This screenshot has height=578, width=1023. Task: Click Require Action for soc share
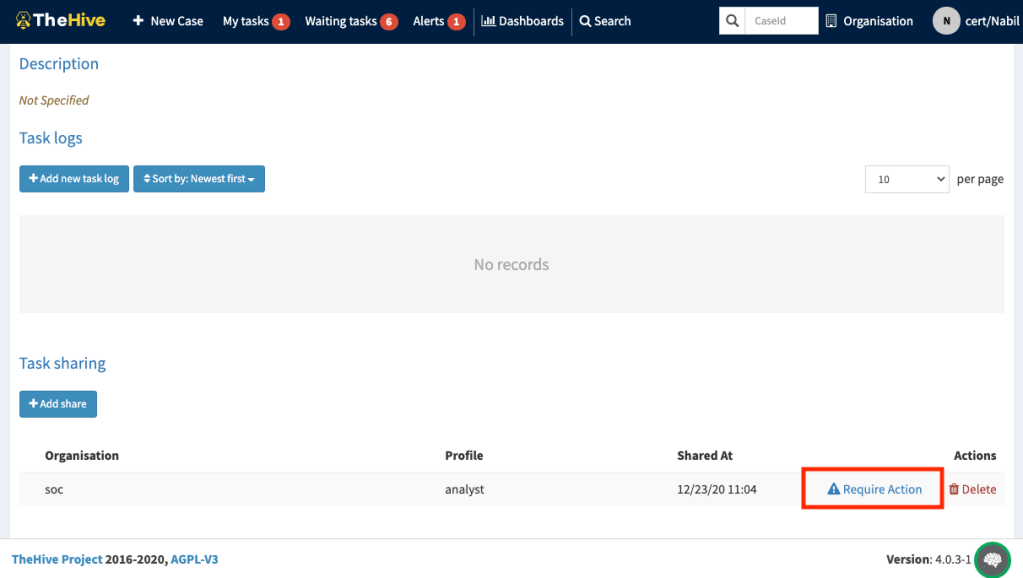pos(874,489)
